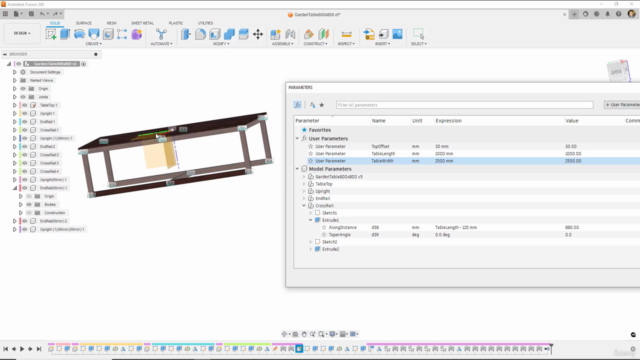Select the Measure tool in Inspect

coord(346,34)
